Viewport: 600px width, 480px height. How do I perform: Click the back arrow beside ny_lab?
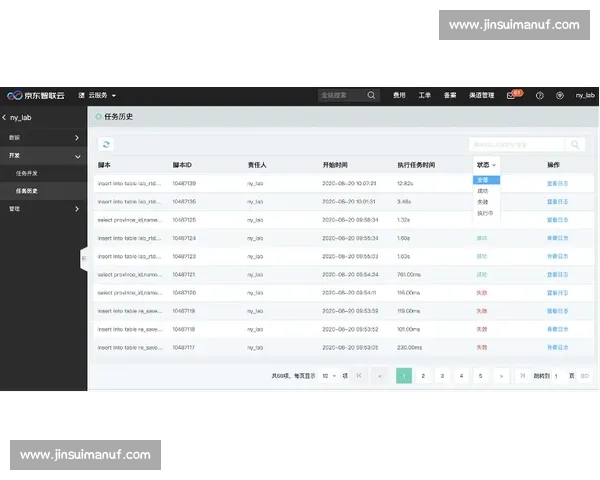pyautogui.click(x=5, y=117)
